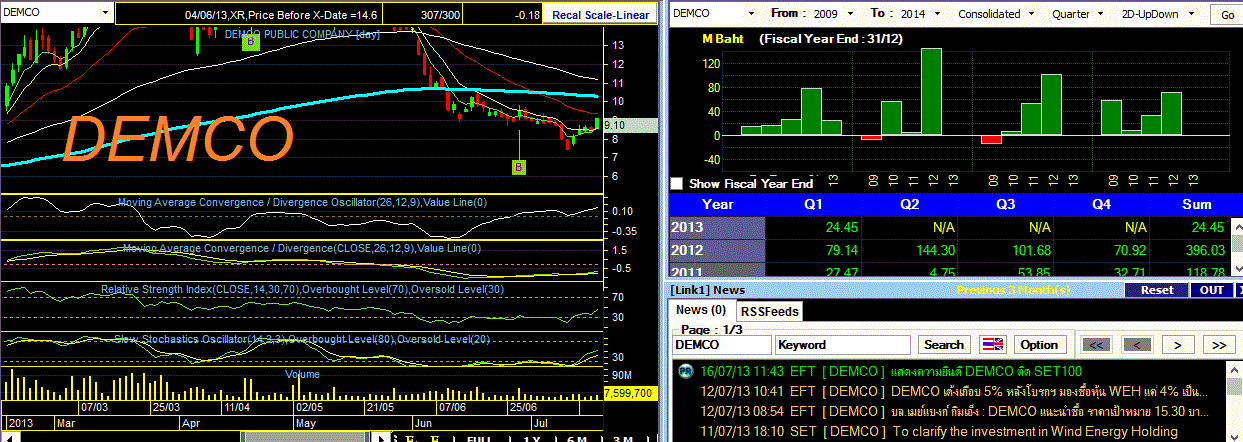Viewport: 1243px width, 442px height.
Task: Click the 2013 year row label
Action: pyautogui.click(x=716, y=226)
